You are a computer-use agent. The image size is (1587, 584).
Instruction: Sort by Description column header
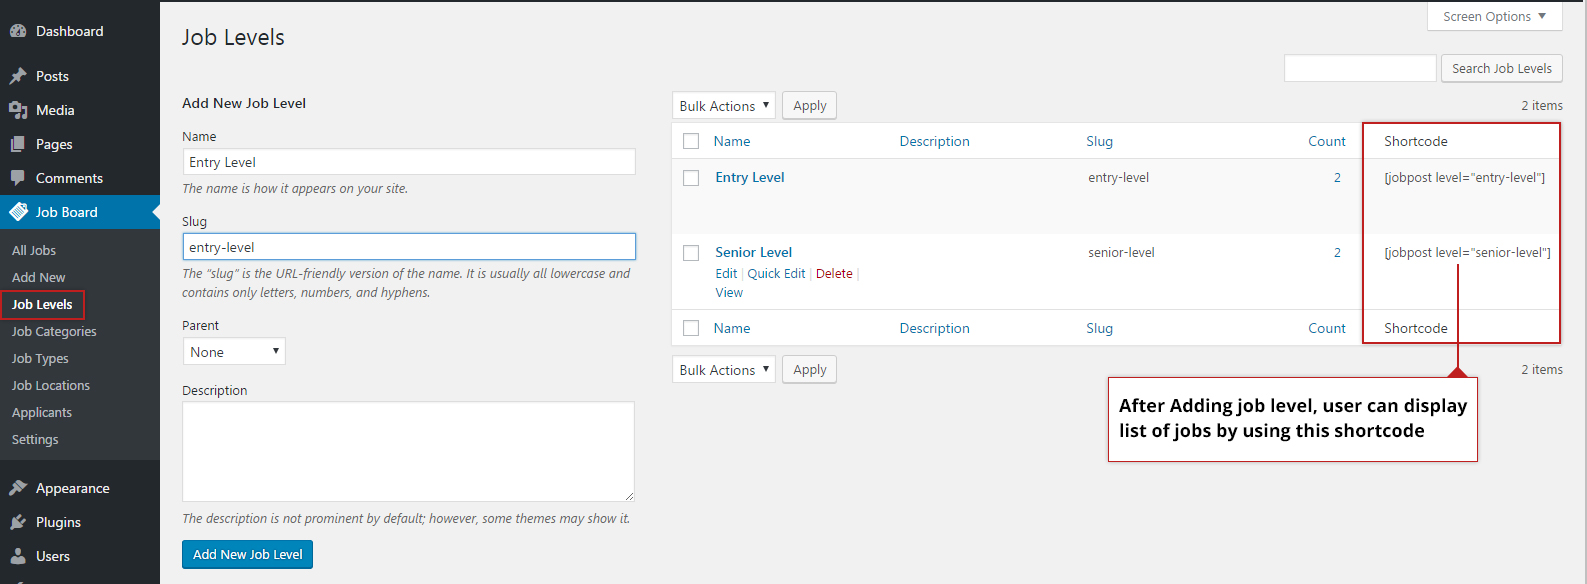click(934, 141)
